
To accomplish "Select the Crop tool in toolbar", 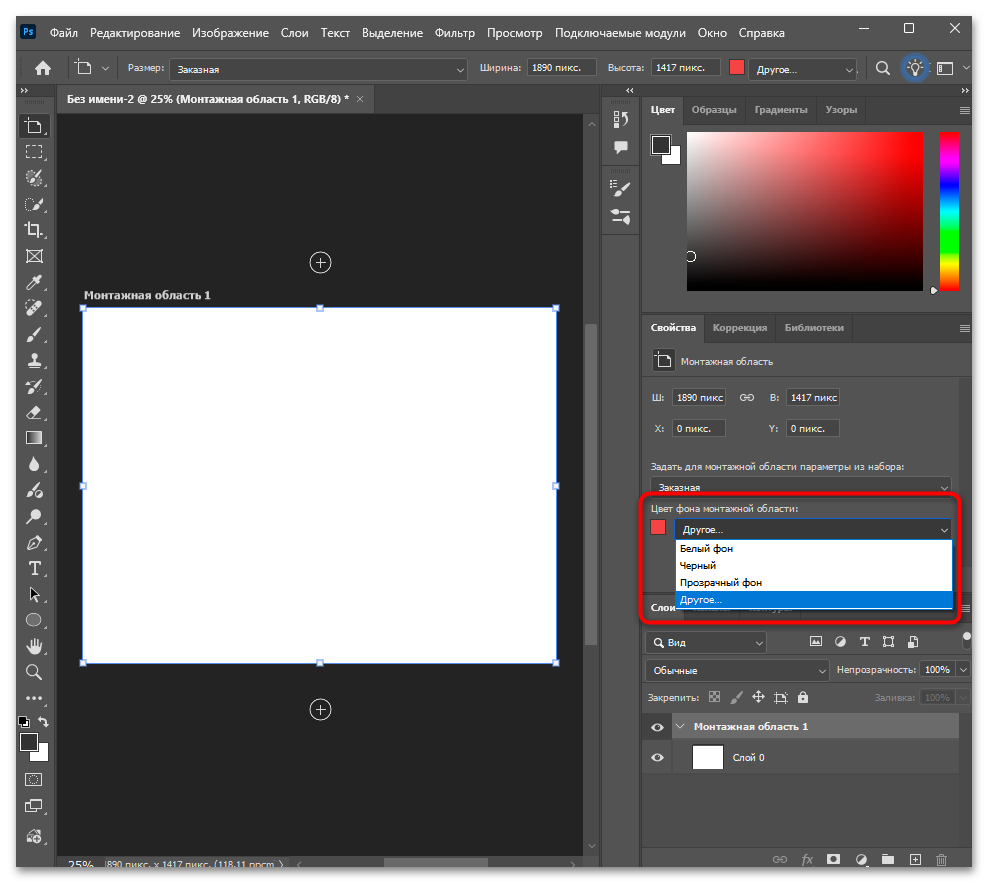I will 34,230.
